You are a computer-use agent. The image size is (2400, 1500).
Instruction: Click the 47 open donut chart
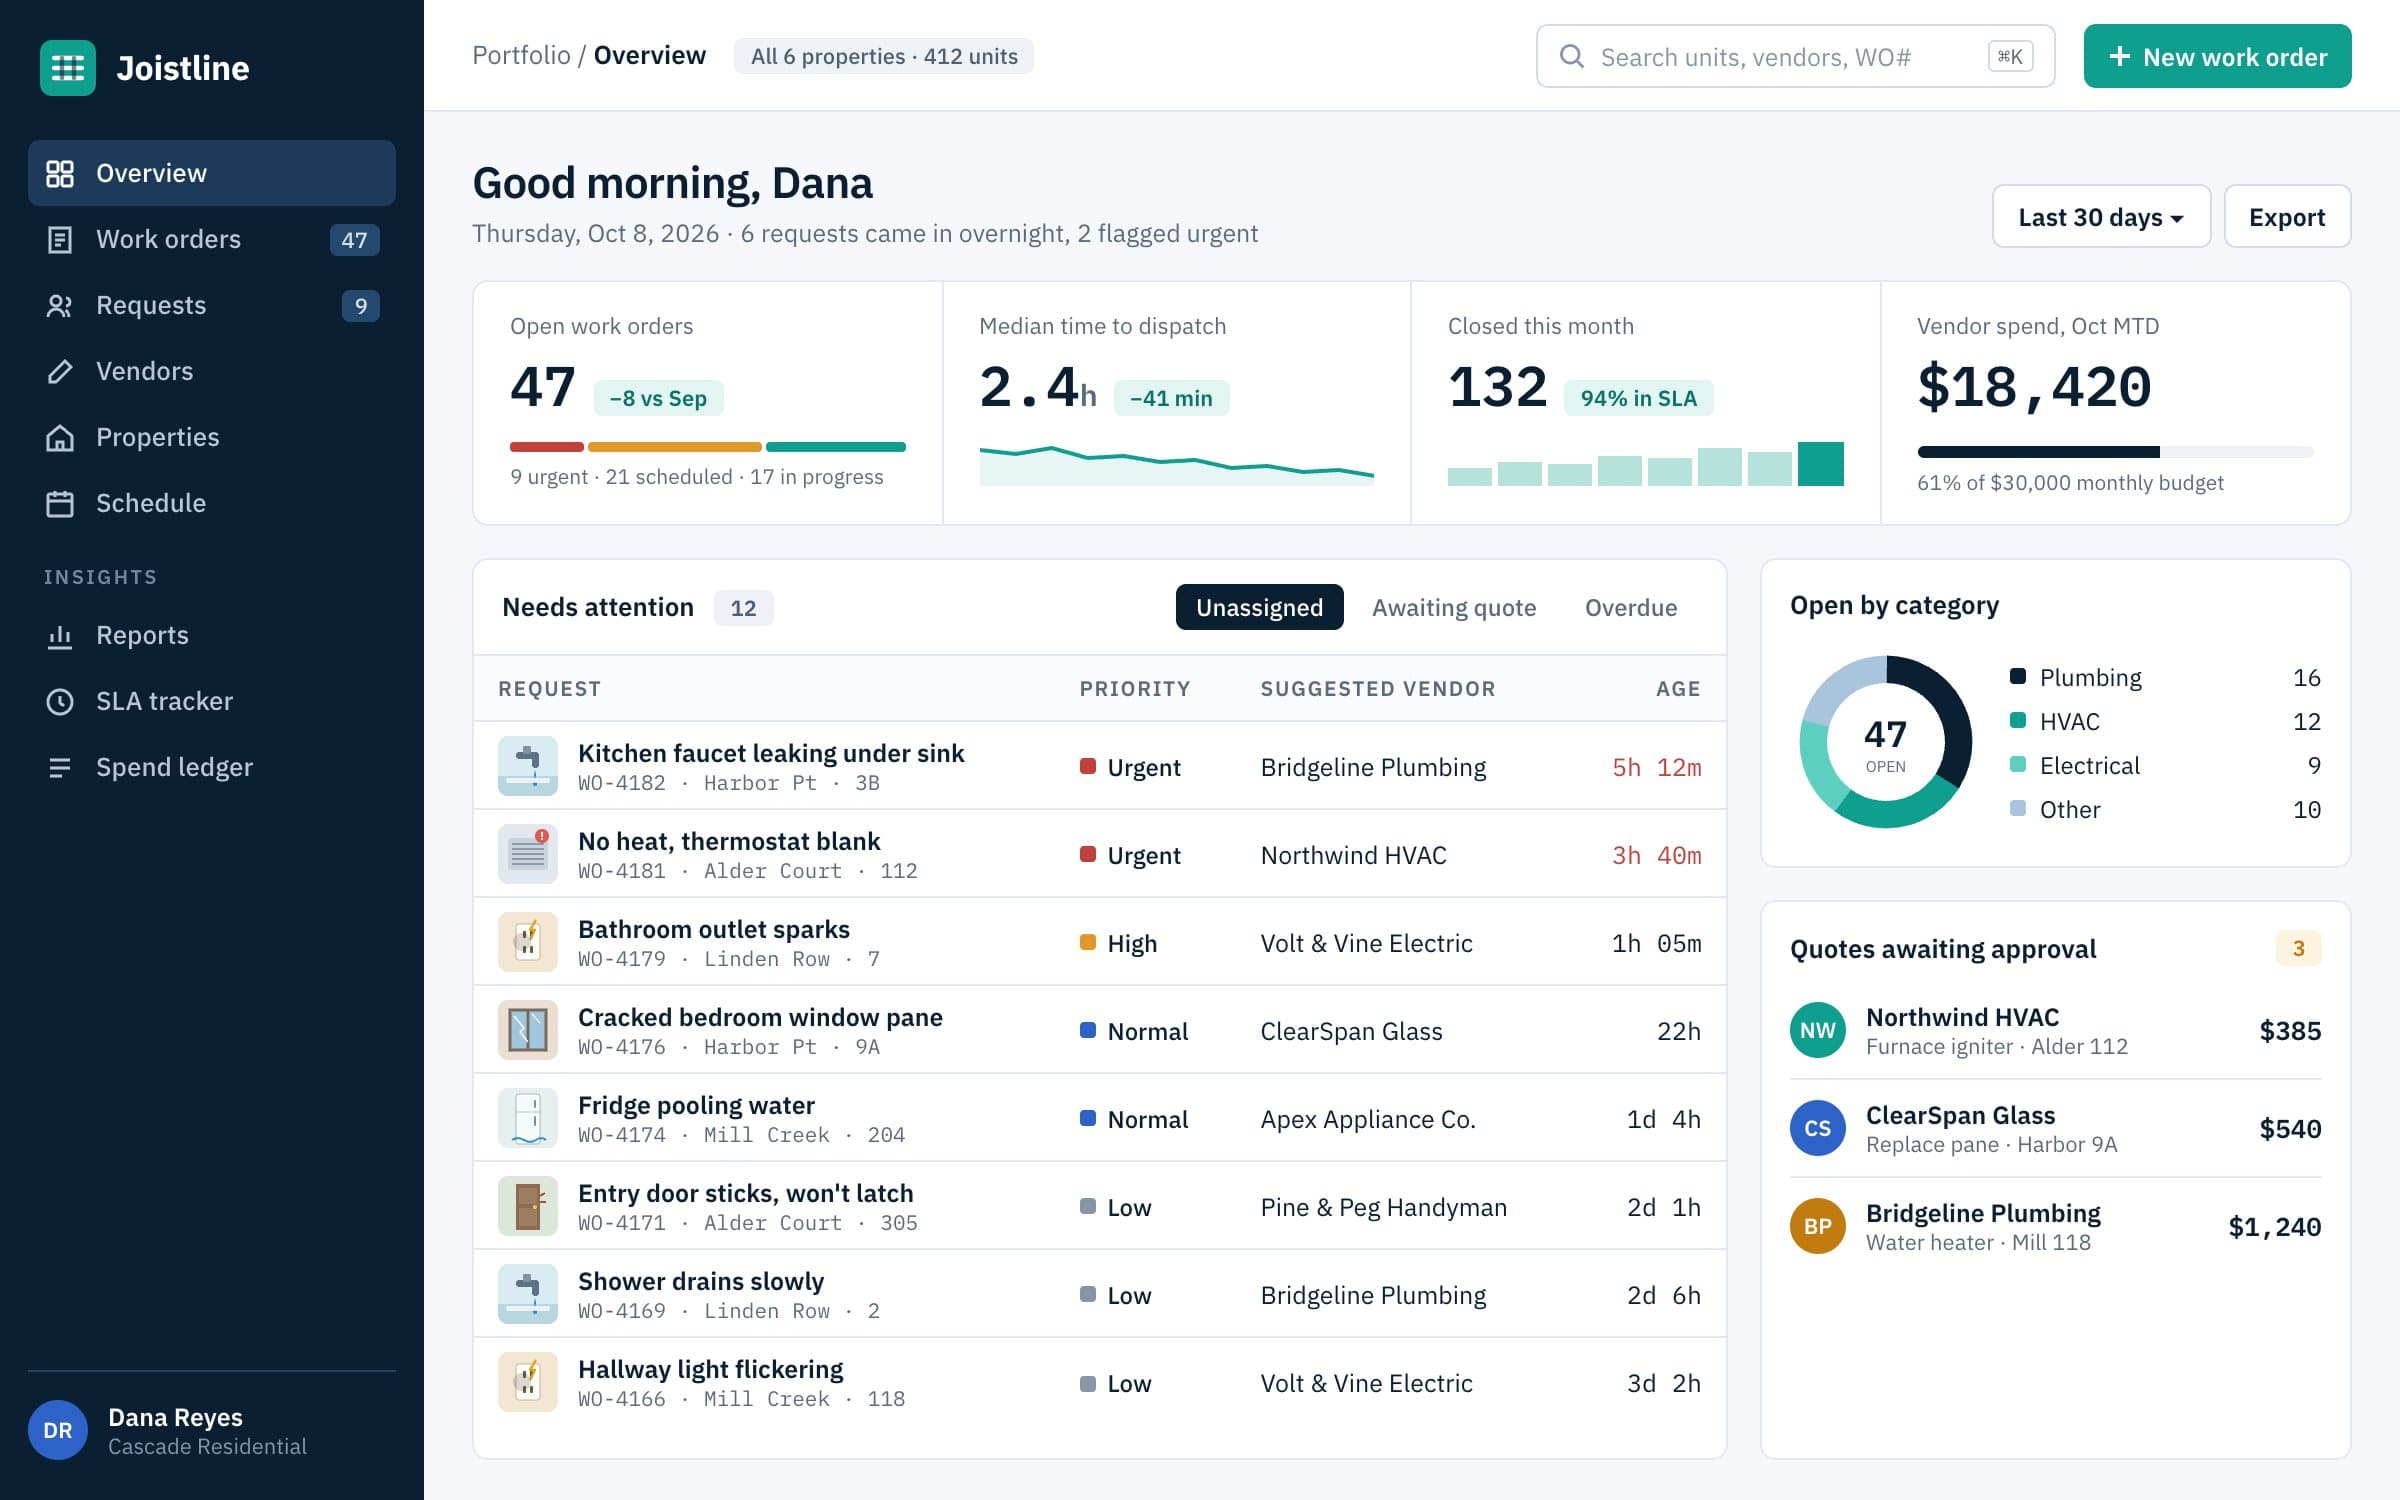(x=1886, y=742)
